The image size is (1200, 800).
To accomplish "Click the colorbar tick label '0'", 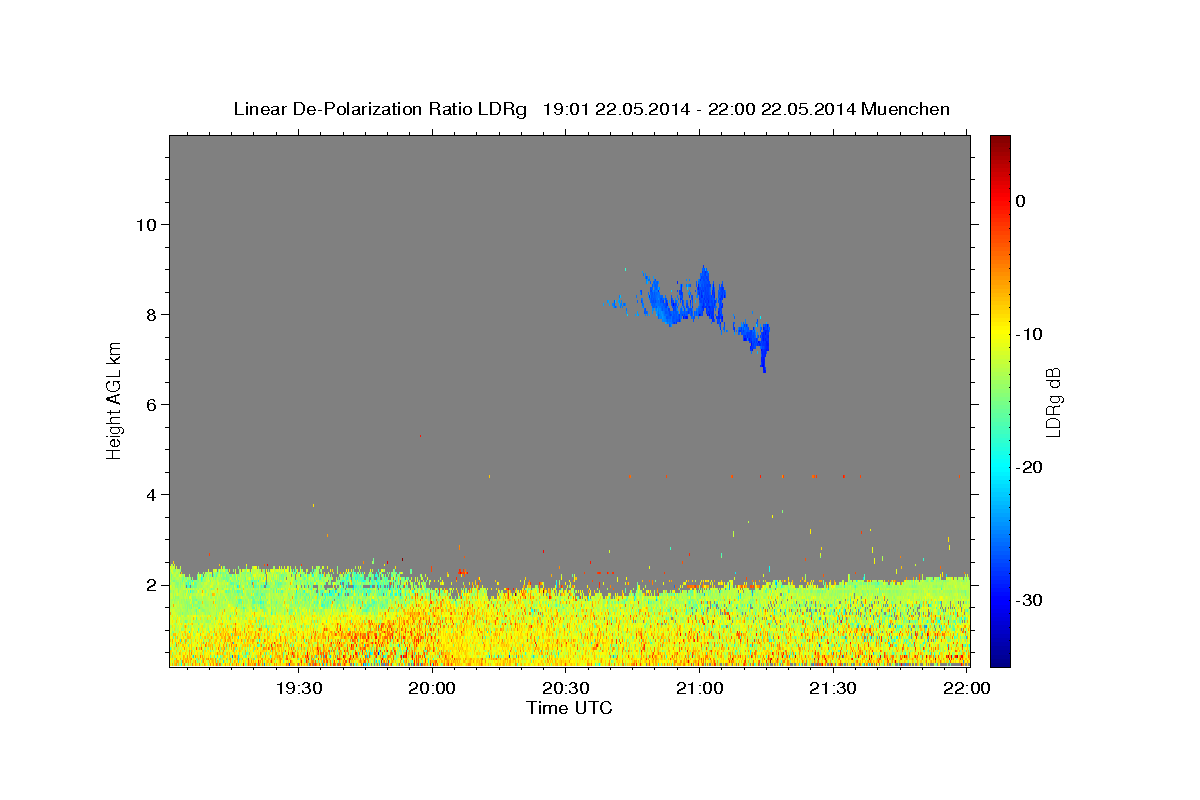I will pos(1020,201).
